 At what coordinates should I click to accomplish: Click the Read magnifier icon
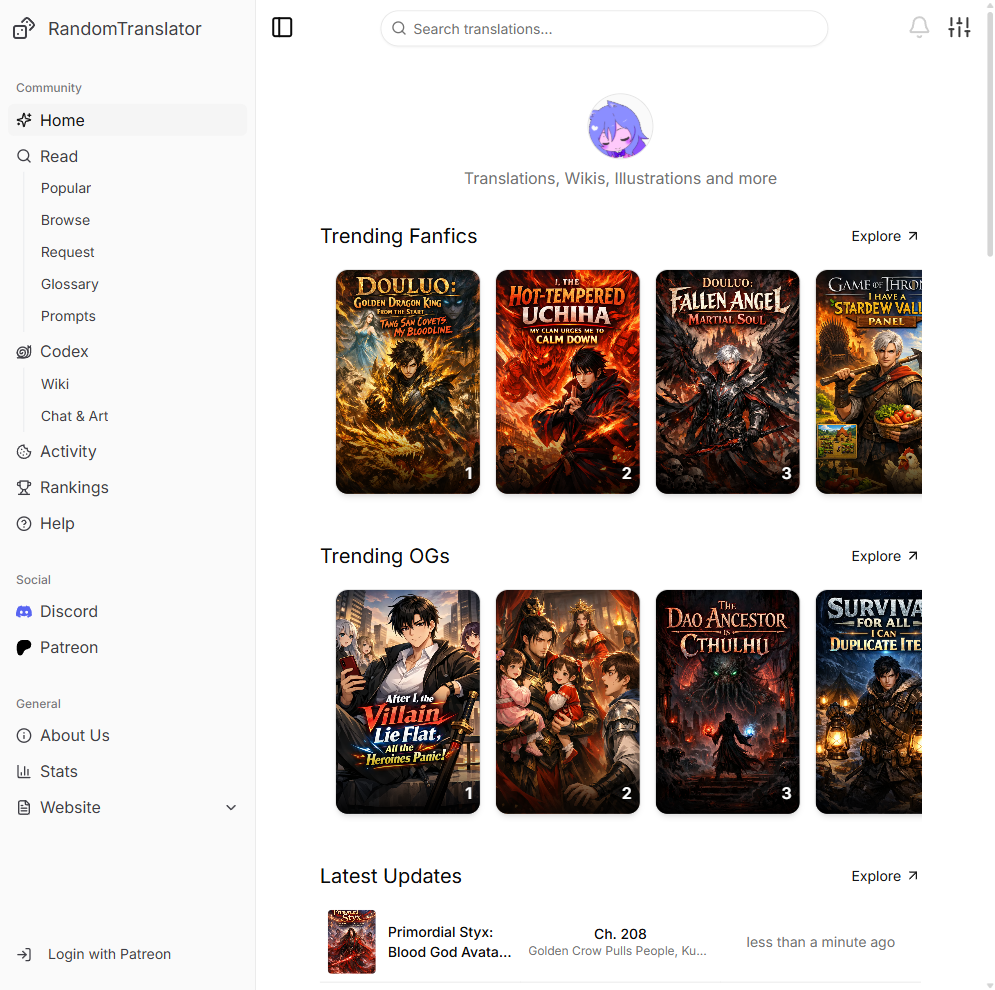24,156
